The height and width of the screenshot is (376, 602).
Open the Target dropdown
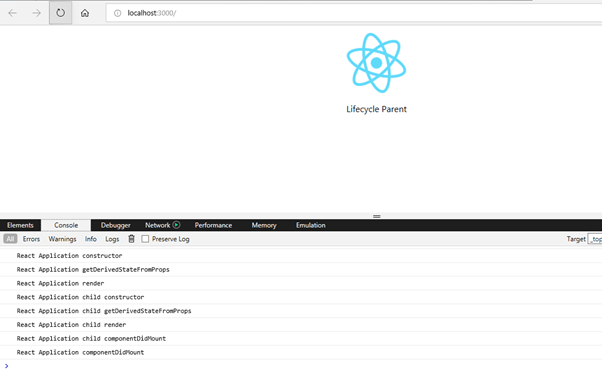(595, 239)
